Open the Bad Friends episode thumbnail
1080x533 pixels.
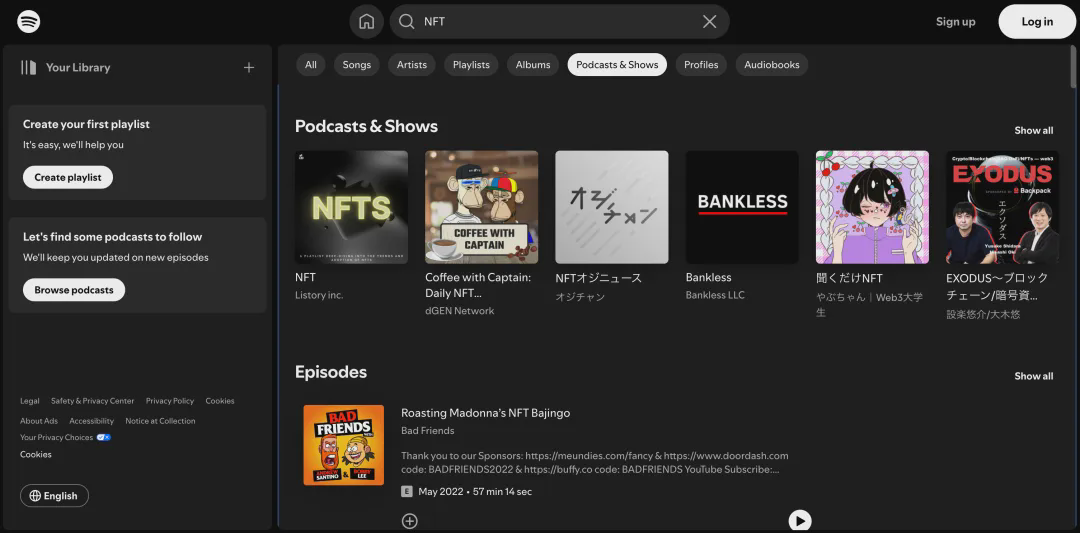tap(344, 445)
